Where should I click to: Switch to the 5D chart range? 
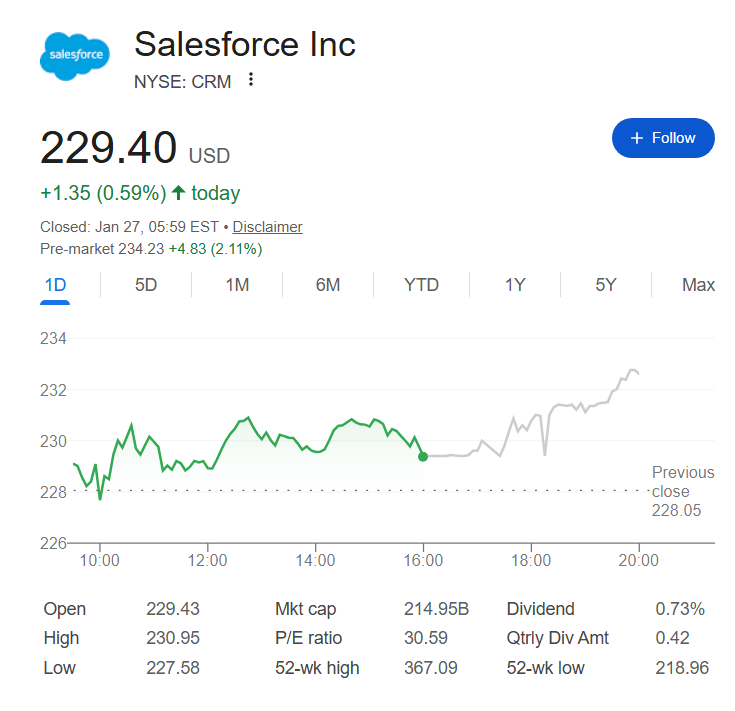pos(146,285)
